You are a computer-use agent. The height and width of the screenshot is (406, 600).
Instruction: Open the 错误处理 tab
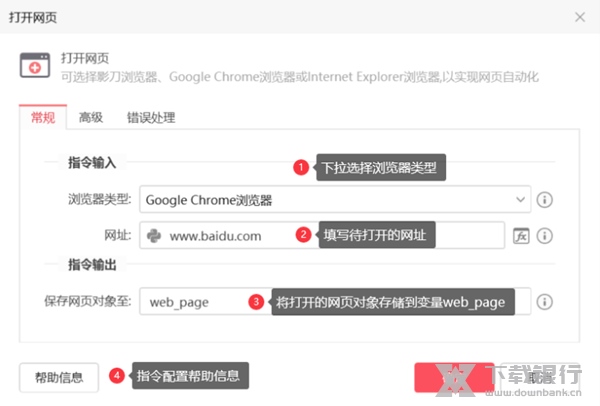pyautogui.click(x=150, y=118)
